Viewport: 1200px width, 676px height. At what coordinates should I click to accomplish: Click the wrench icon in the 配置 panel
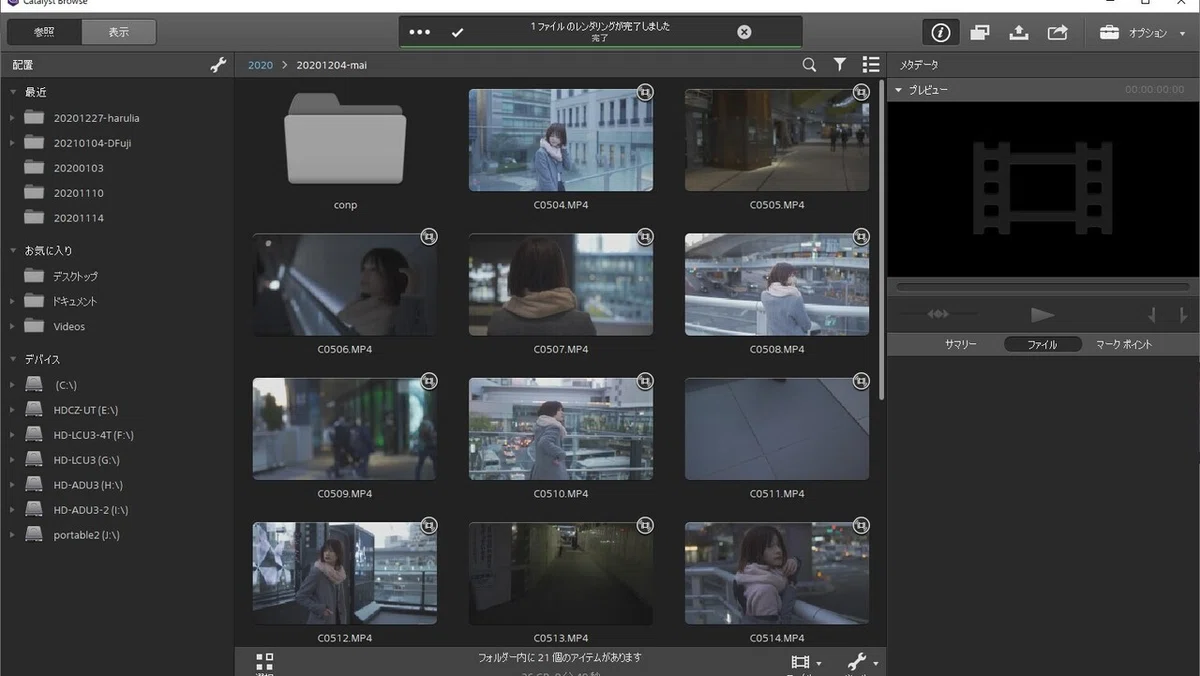coord(218,65)
